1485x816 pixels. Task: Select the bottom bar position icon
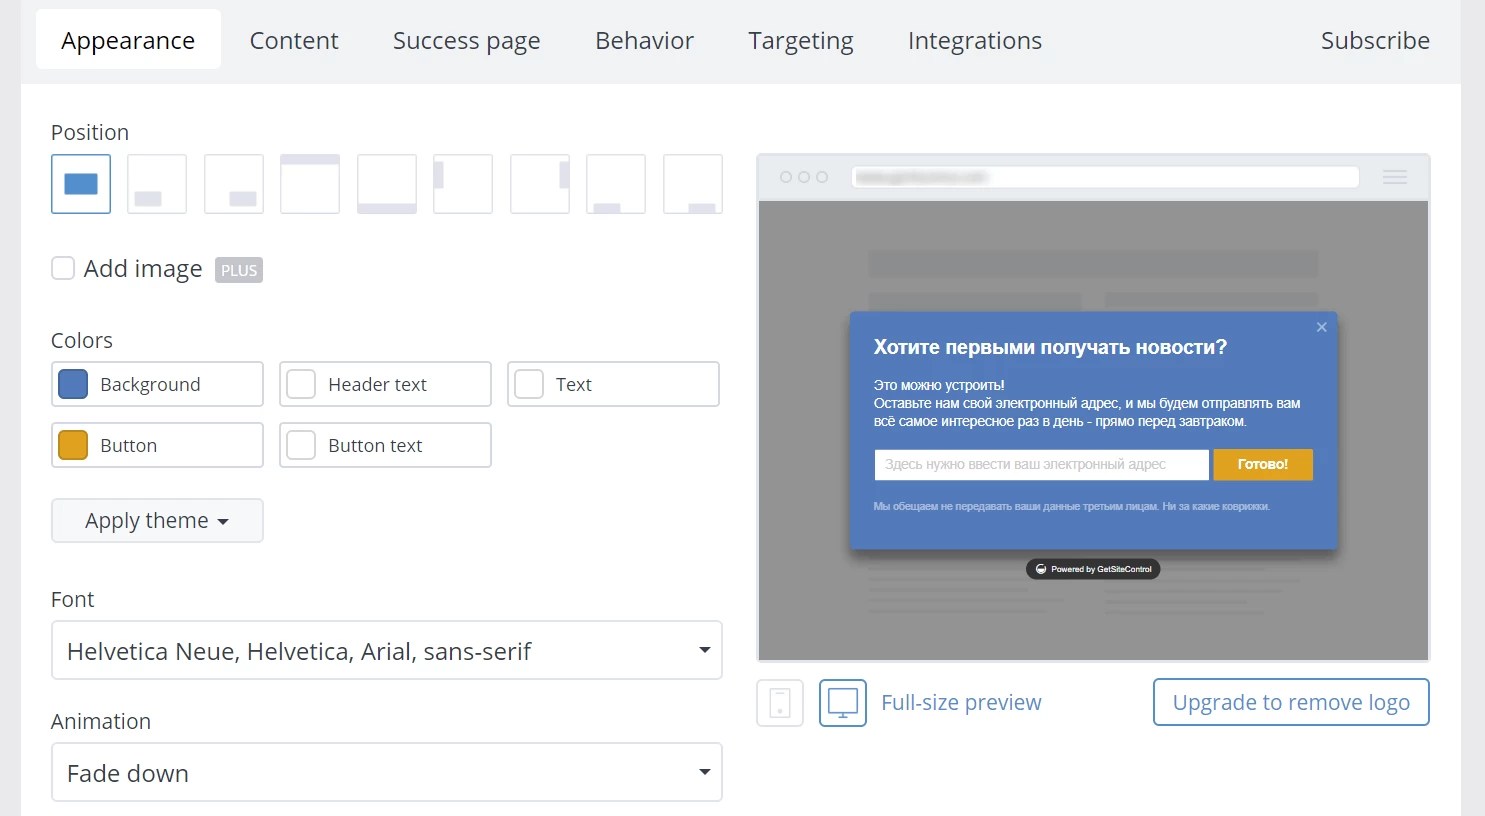point(387,184)
